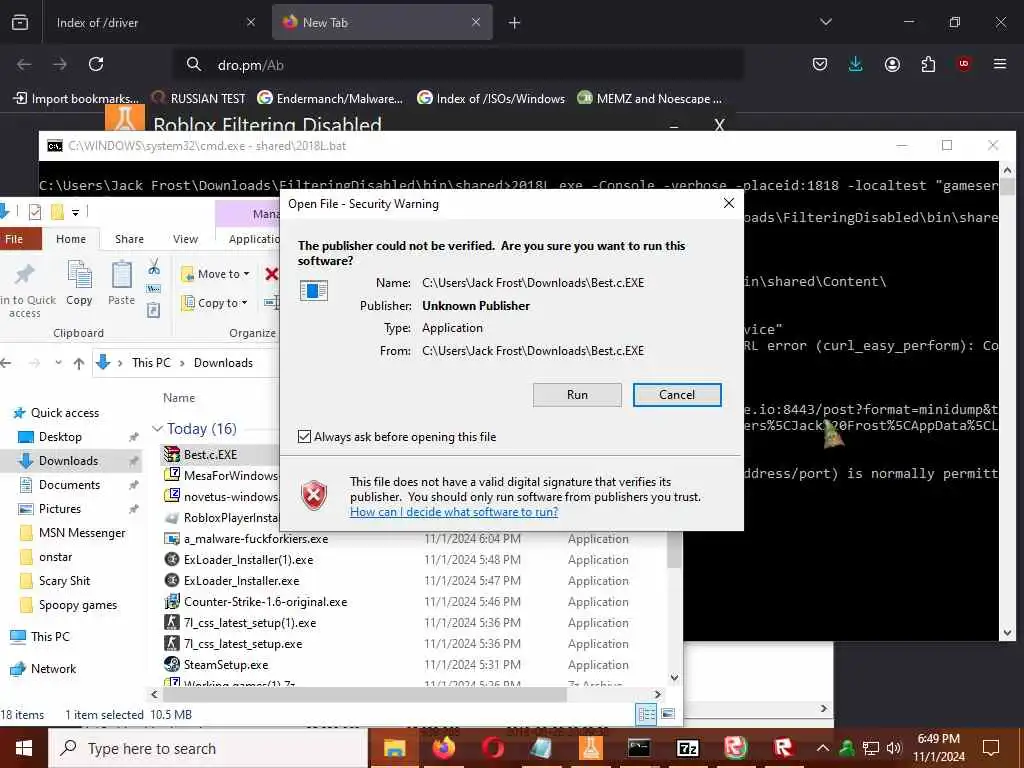Reload the Firefox page

pyautogui.click(x=96, y=64)
